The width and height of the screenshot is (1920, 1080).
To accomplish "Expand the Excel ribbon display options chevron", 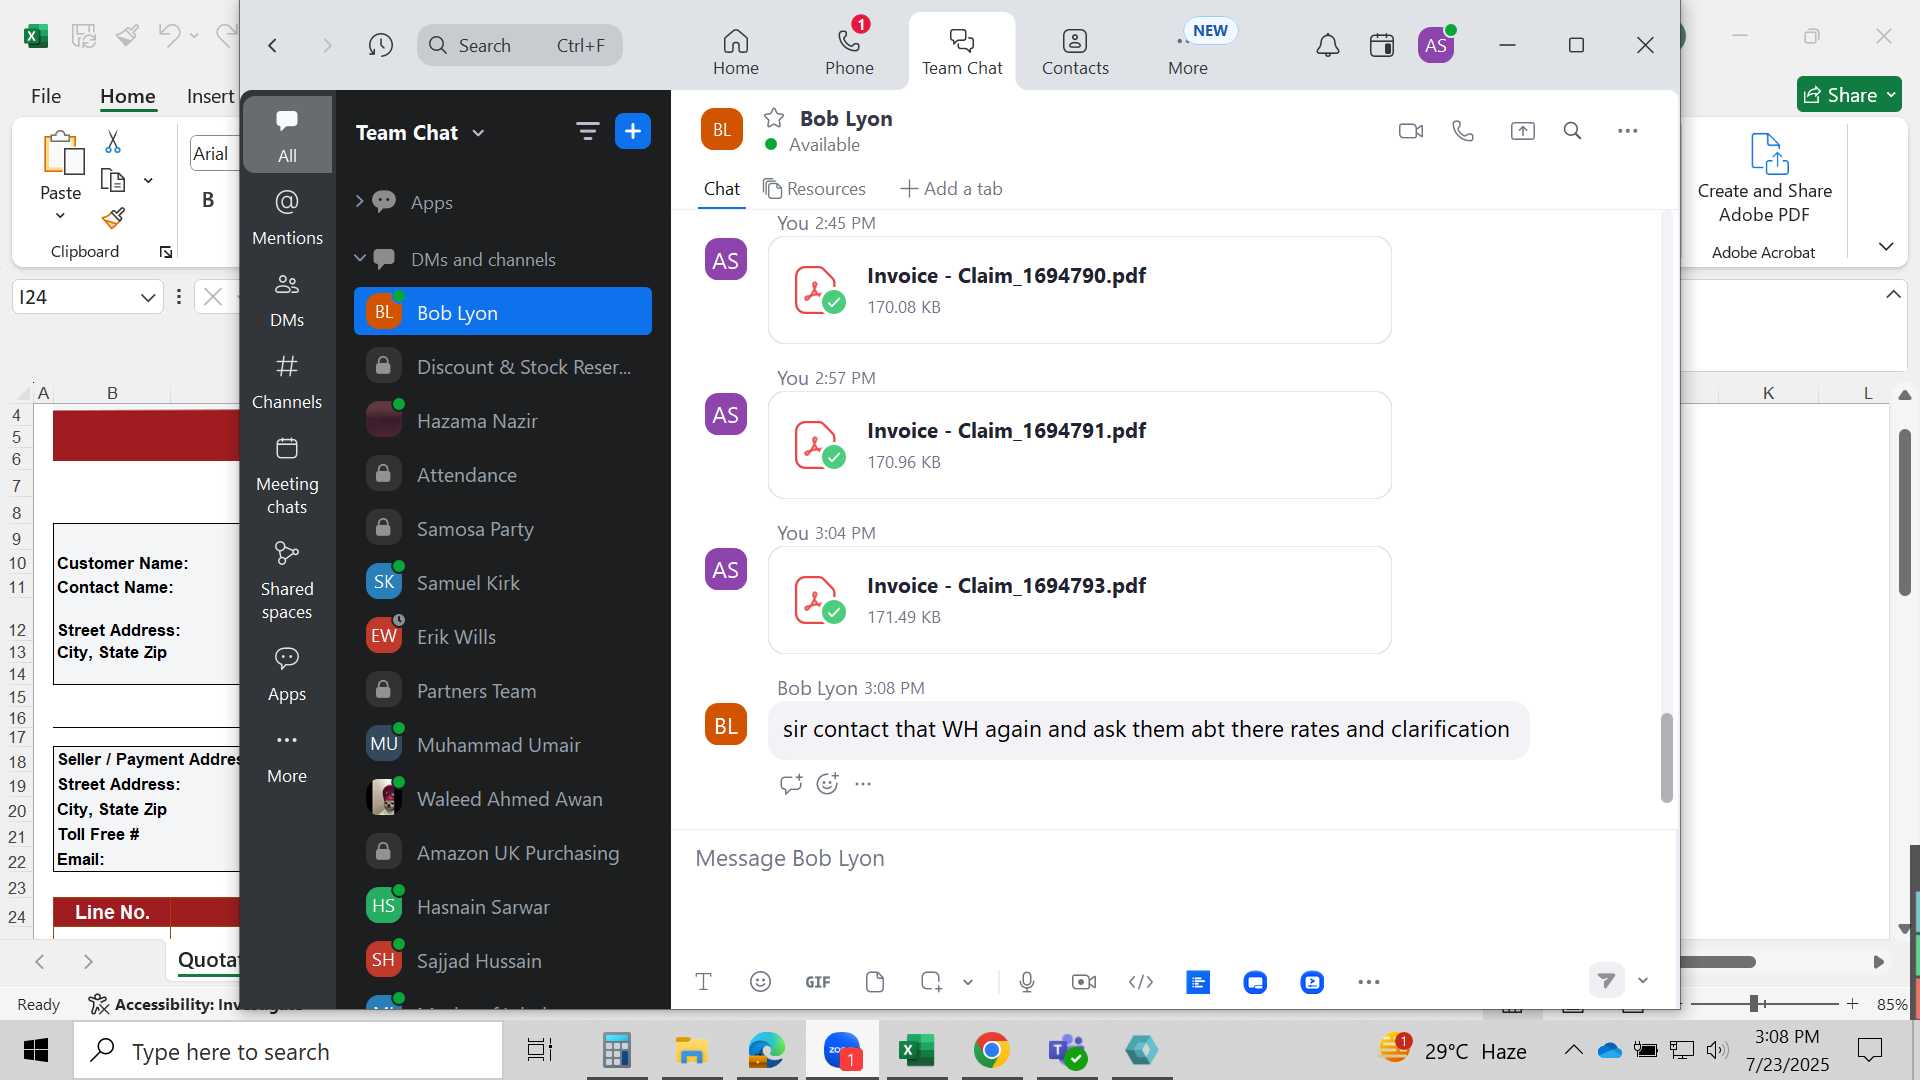I will click(1886, 247).
